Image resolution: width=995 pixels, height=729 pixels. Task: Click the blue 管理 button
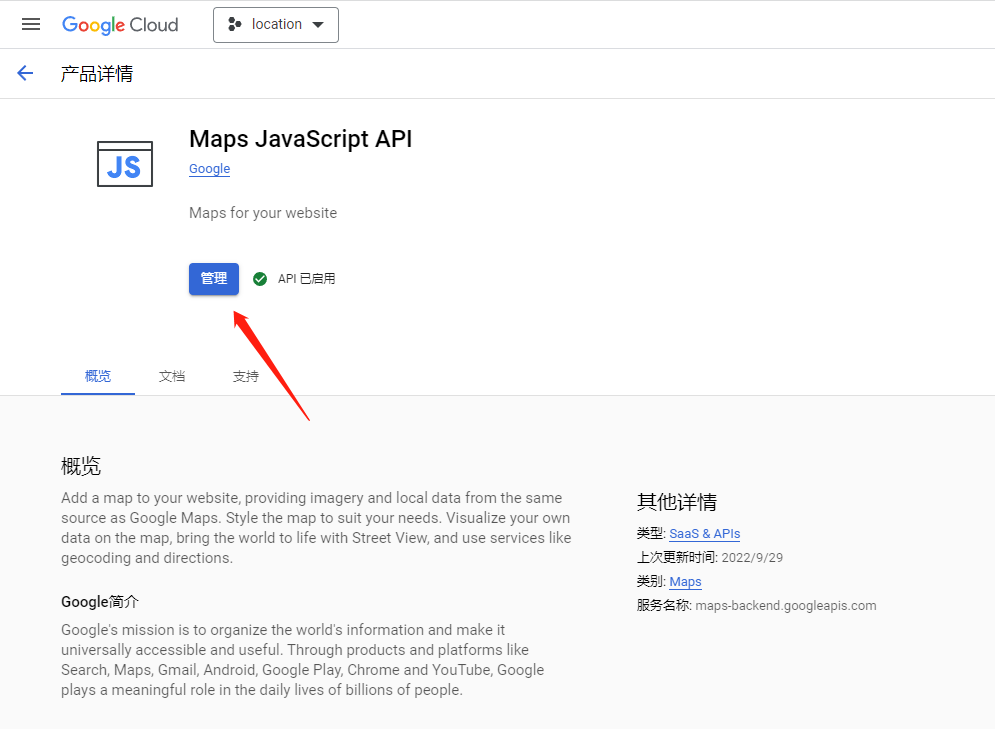(214, 279)
